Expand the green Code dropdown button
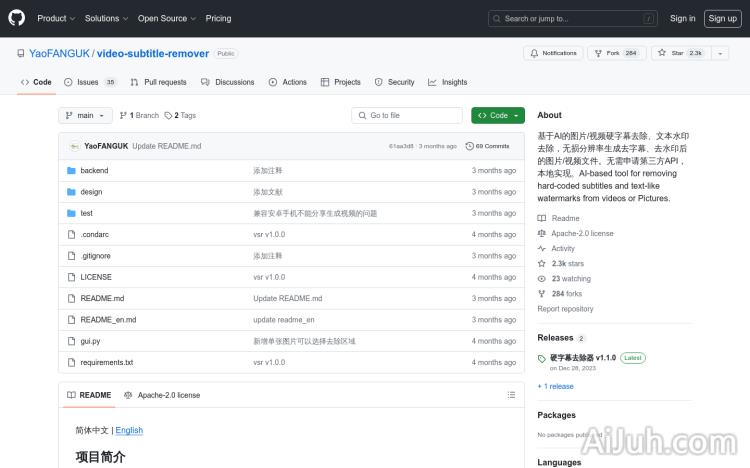This screenshot has height=468, width=750. coord(498,115)
